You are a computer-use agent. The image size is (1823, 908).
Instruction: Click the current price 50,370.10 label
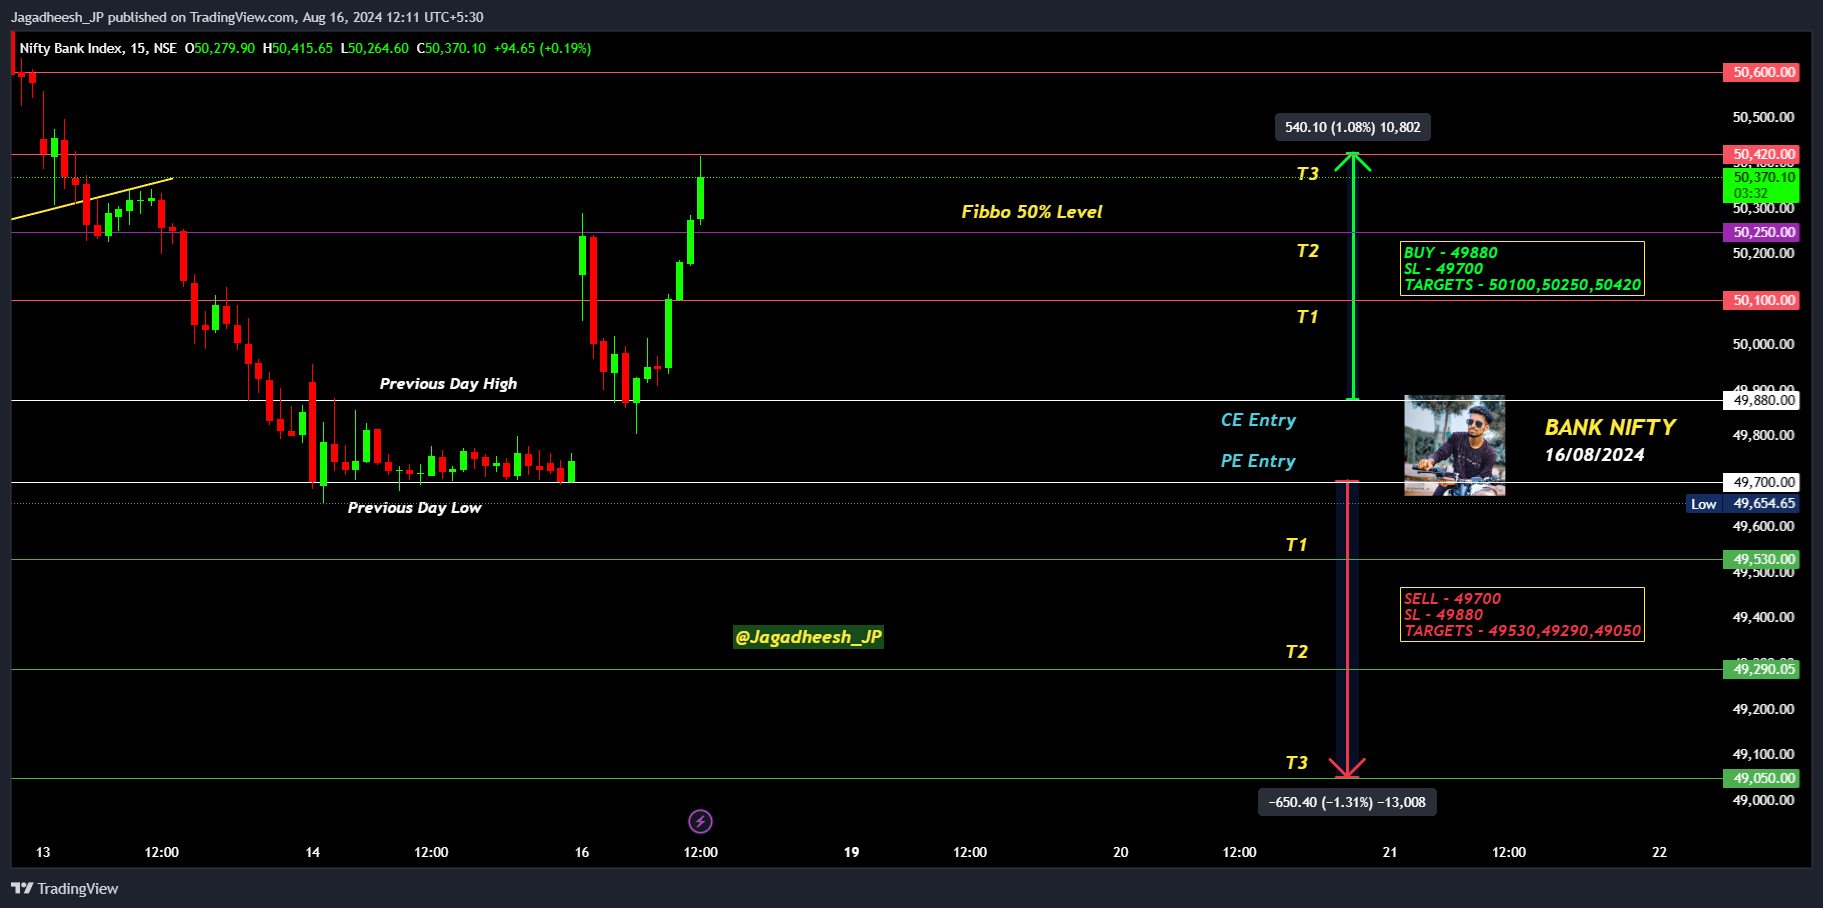pos(1761,184)
